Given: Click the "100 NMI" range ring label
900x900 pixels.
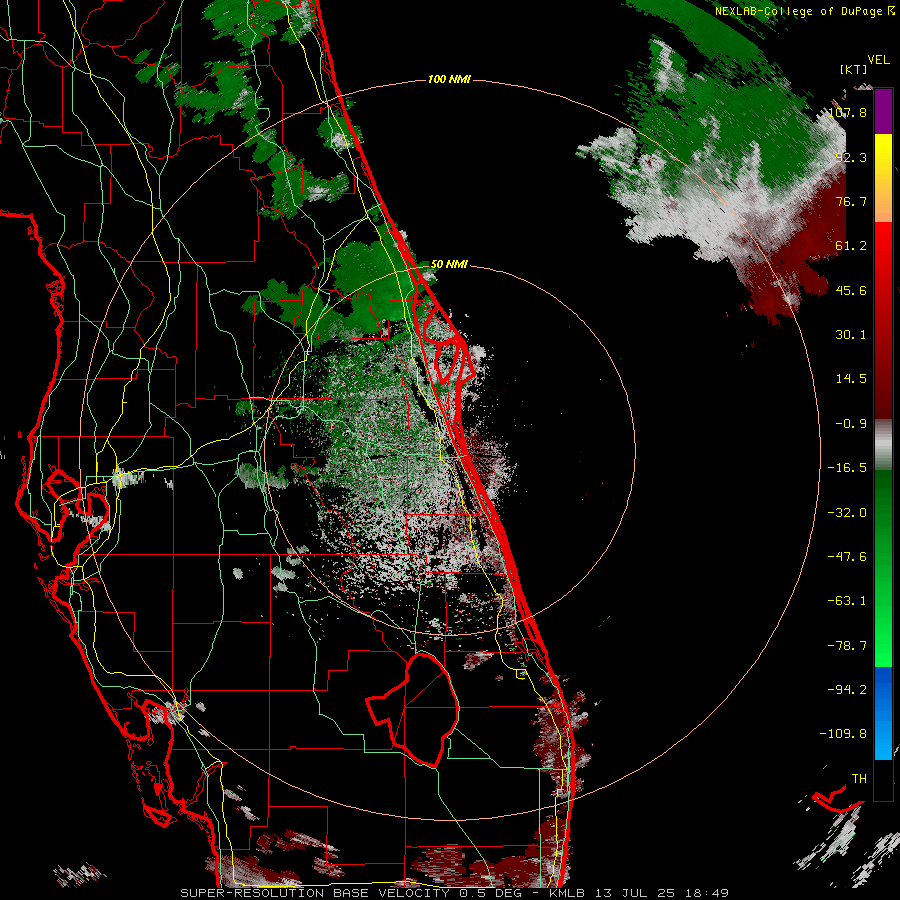Looking at the screenshot, I should [x=449, y=79].
